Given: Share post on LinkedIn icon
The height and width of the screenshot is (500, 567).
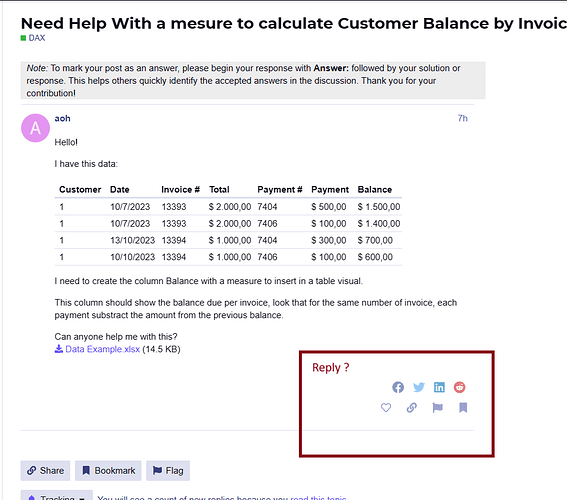Looking at the screenshot, I should 439,387.
